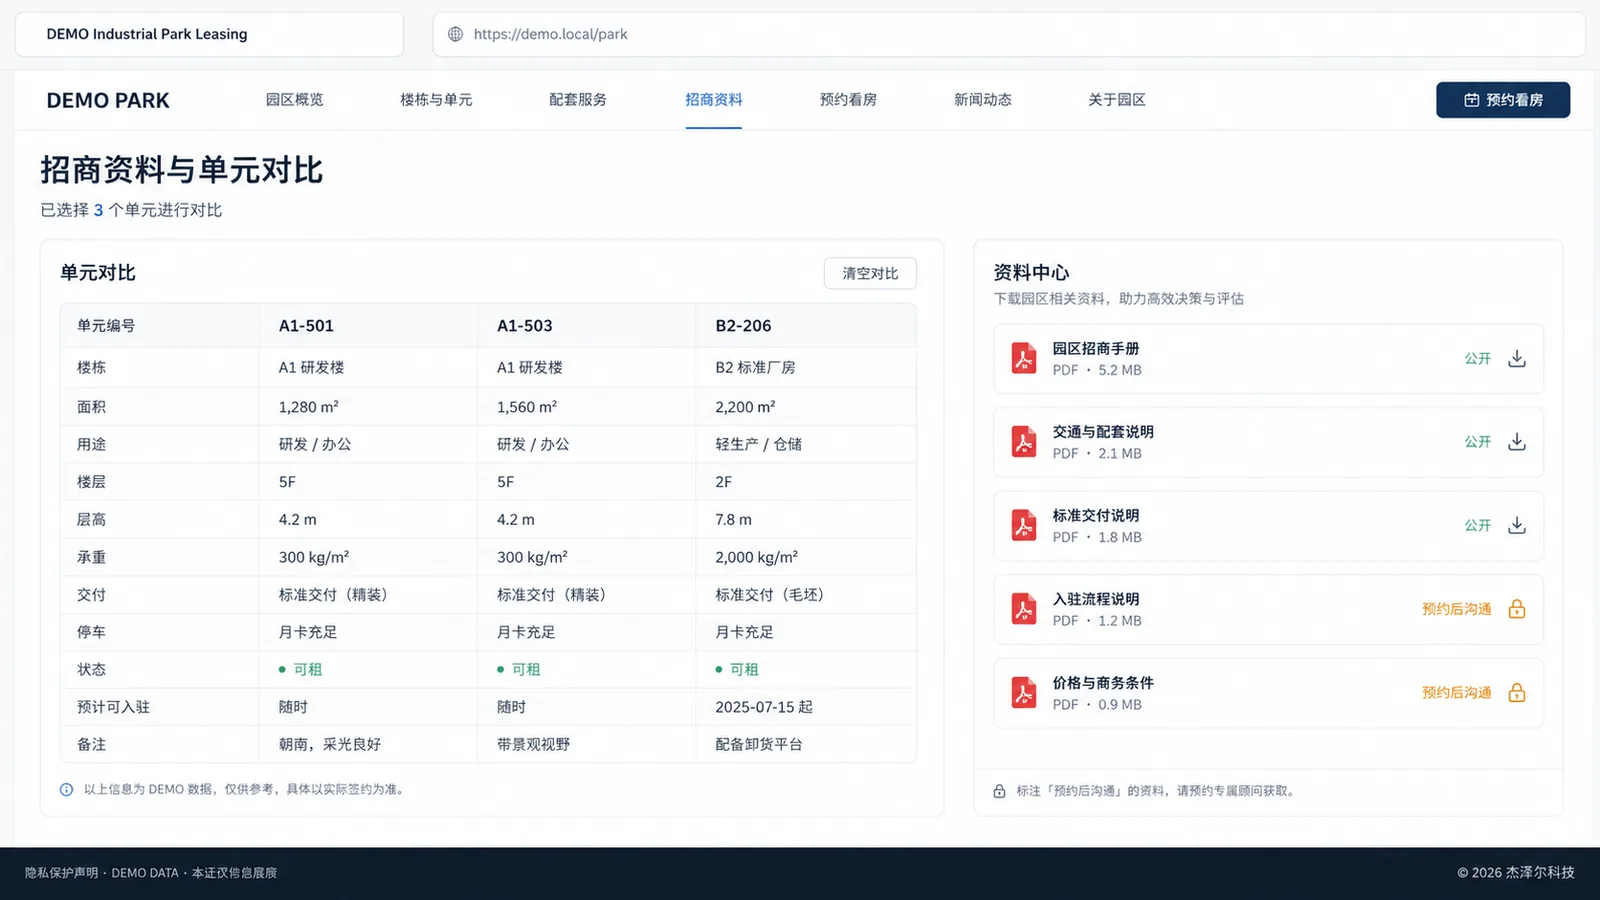The height and width of the screenshot is (900, 1600).
Task: Click the info icon beside DEMO data notice
Action: (66, 789)
